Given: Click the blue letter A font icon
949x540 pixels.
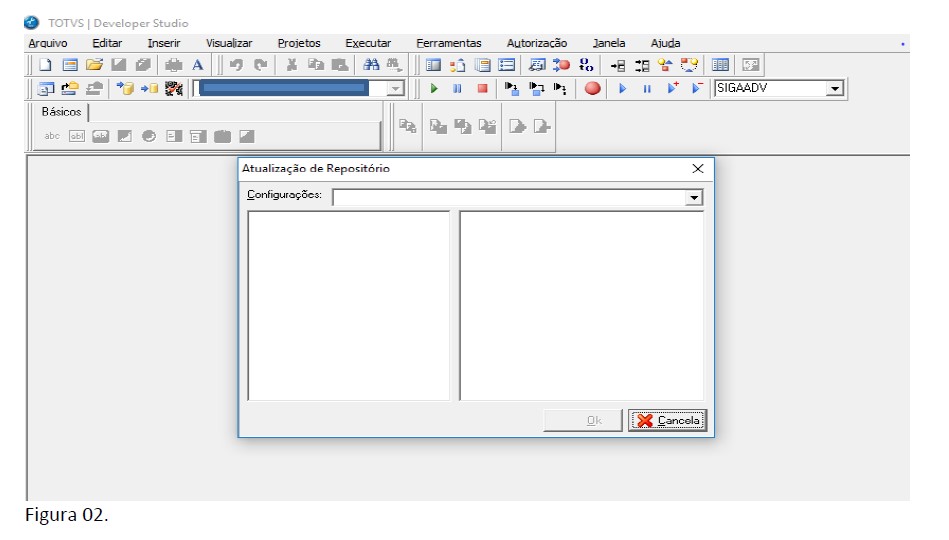Looking at the screenshot, I should tap(197, 65).
